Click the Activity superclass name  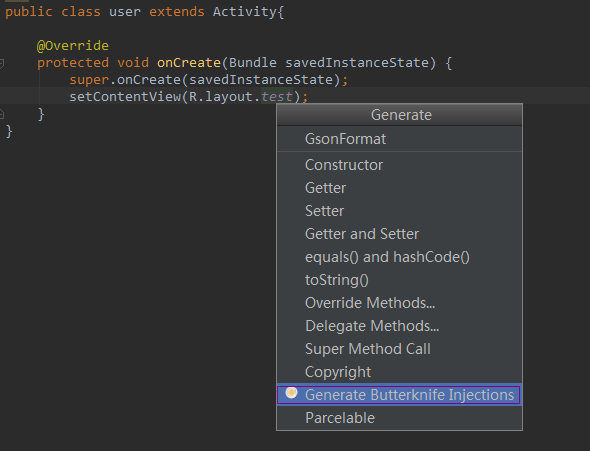point(245,12)
